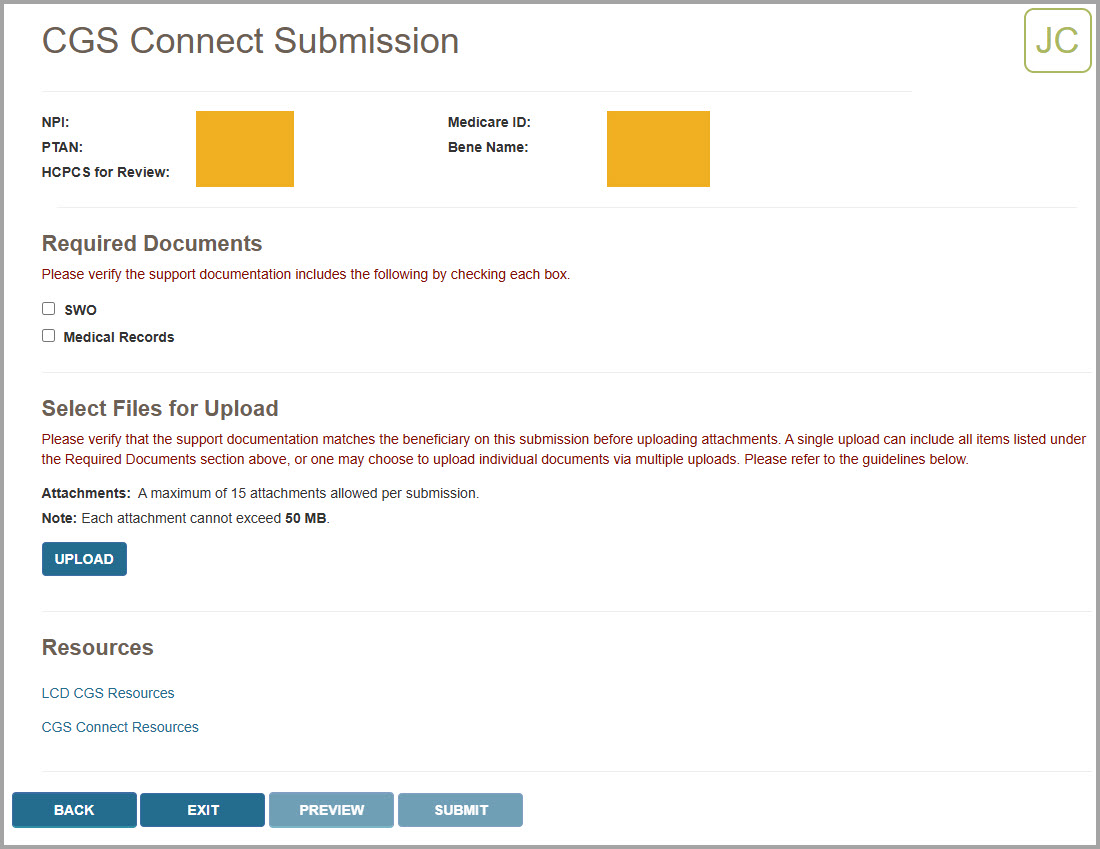Click the PTAN label
1100x849 pixels.
point(62,147)
